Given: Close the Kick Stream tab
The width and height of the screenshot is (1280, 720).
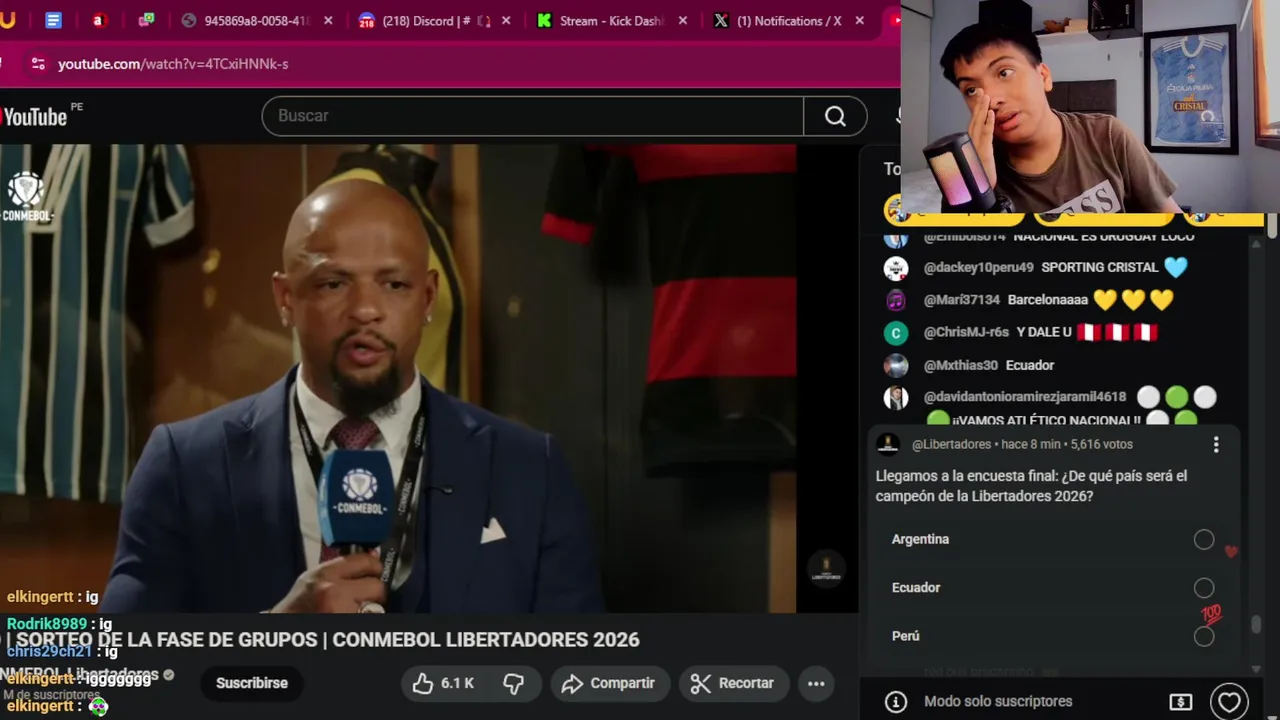Looking at the screenshot, I should point(684,20).
